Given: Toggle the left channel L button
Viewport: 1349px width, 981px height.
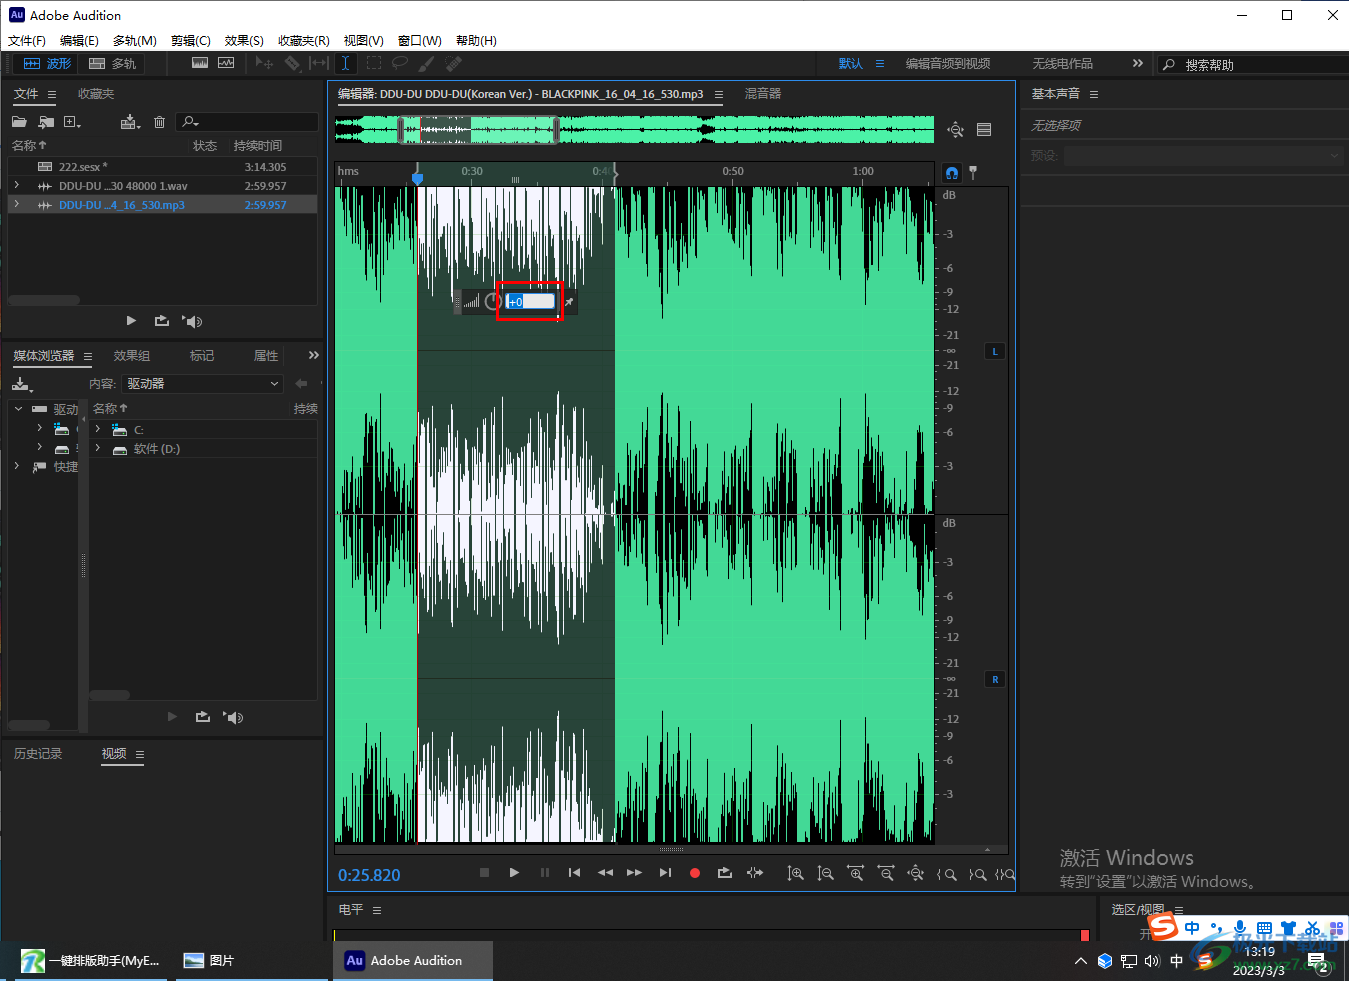Looking at the screenshot, I should coord(995,351).
